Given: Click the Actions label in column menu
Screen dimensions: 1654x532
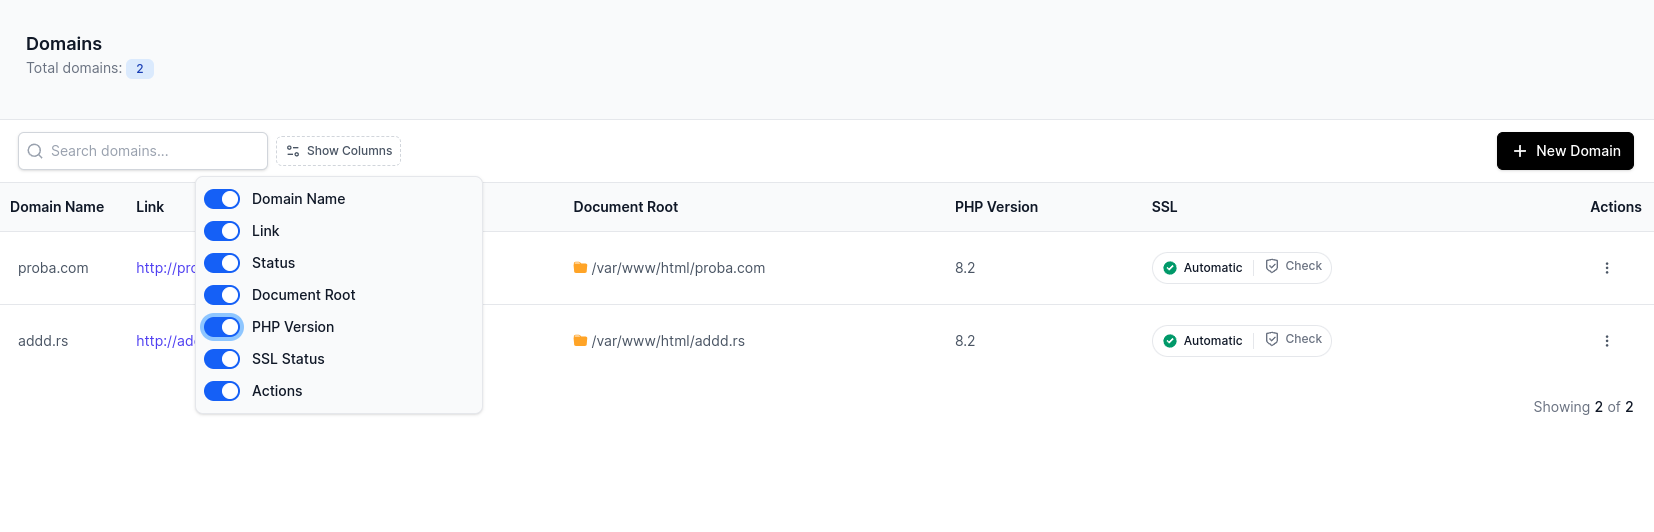Looking at the screenshot, I should 277,391.
